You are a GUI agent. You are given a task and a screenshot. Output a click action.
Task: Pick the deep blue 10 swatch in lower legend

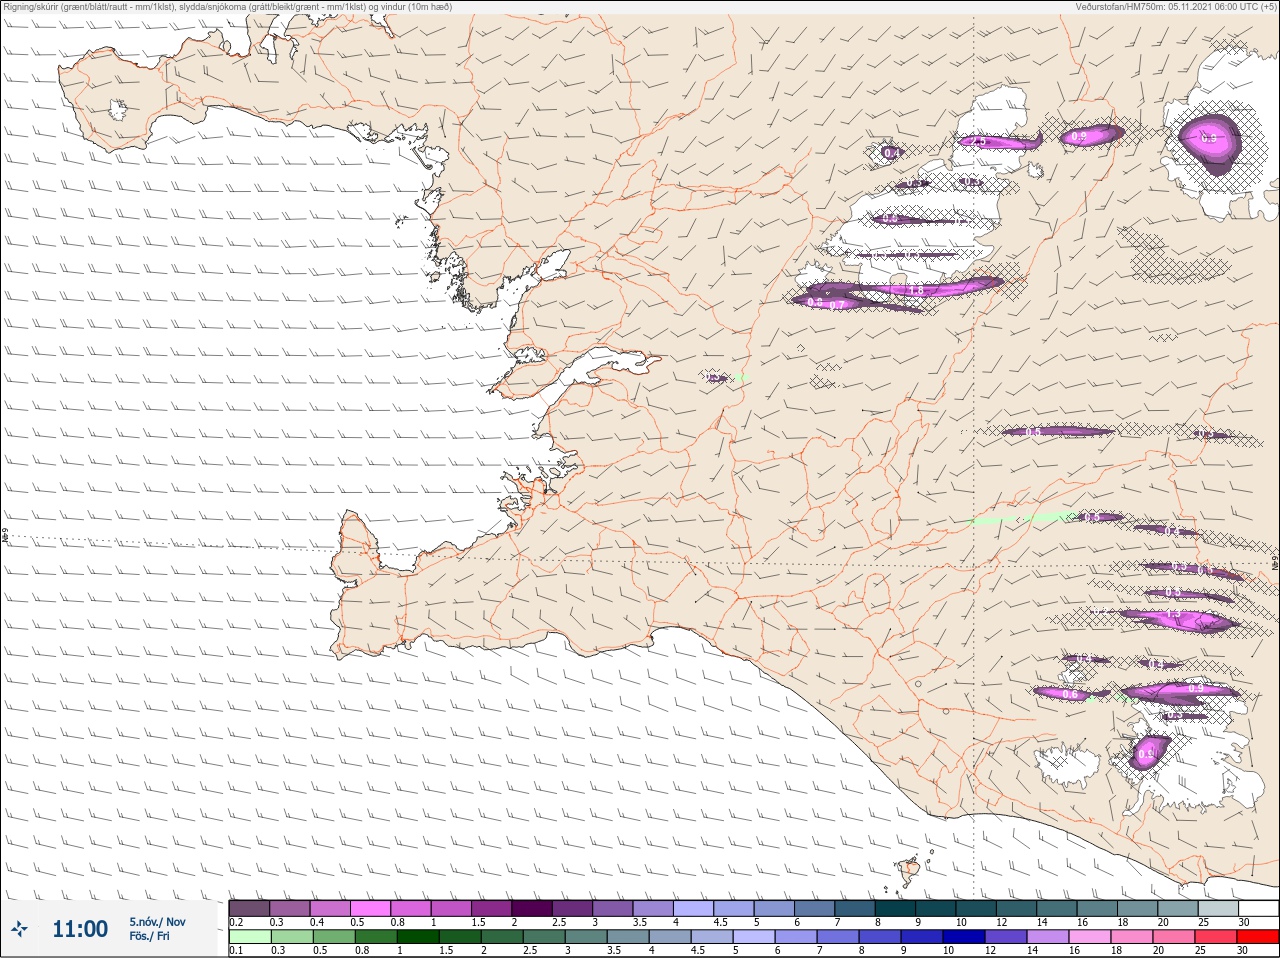964,937
